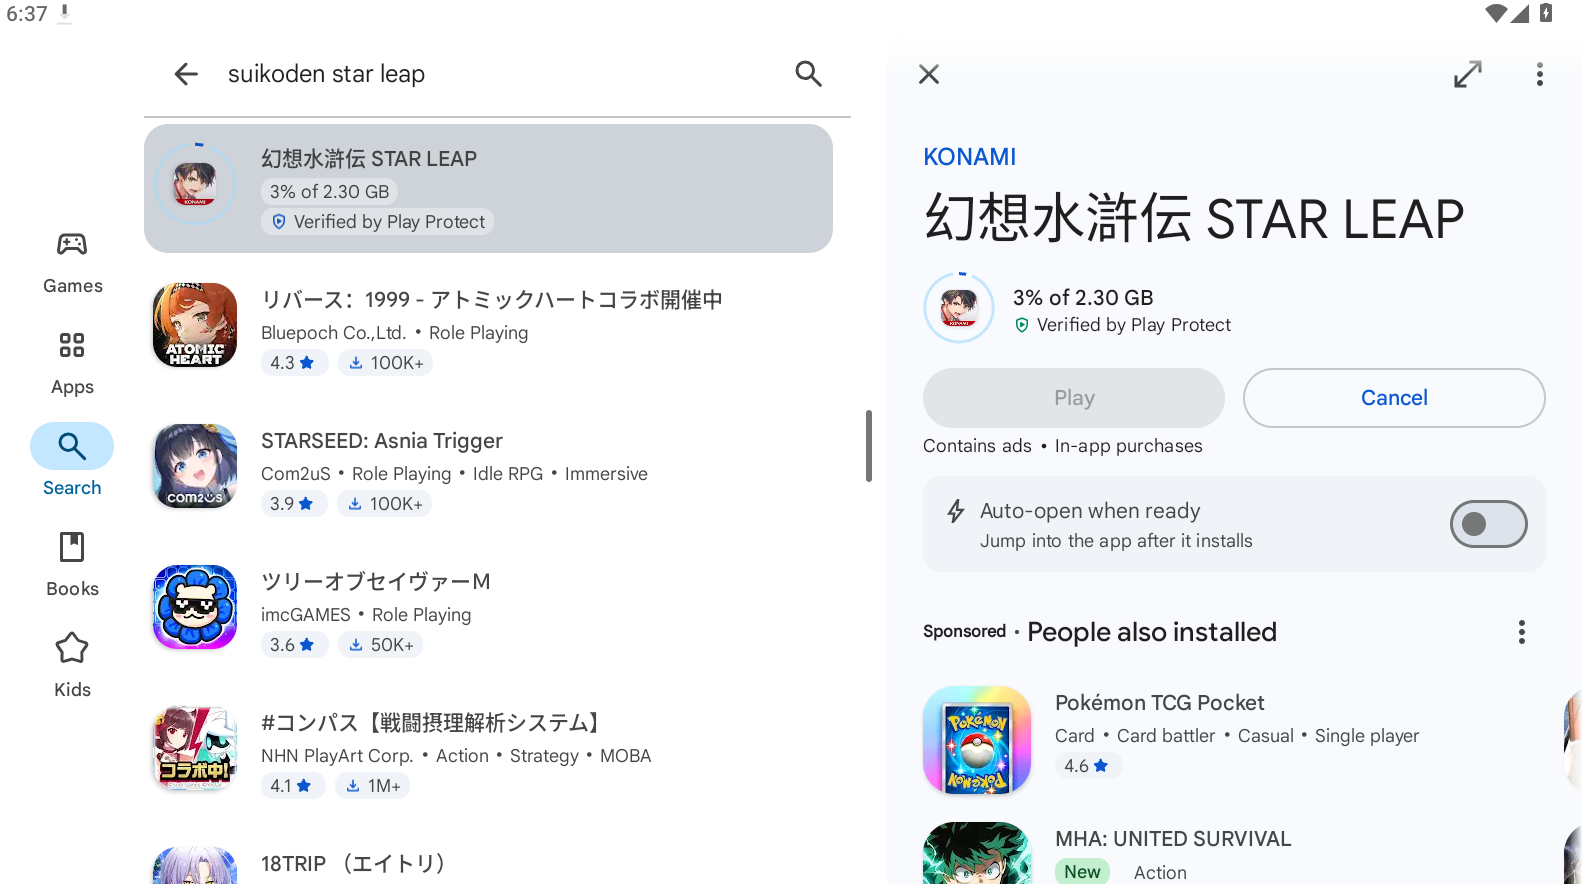Select the STAR LEAP search result icon
This screenshot has height=884, width=1589.
tap(195, 184)
